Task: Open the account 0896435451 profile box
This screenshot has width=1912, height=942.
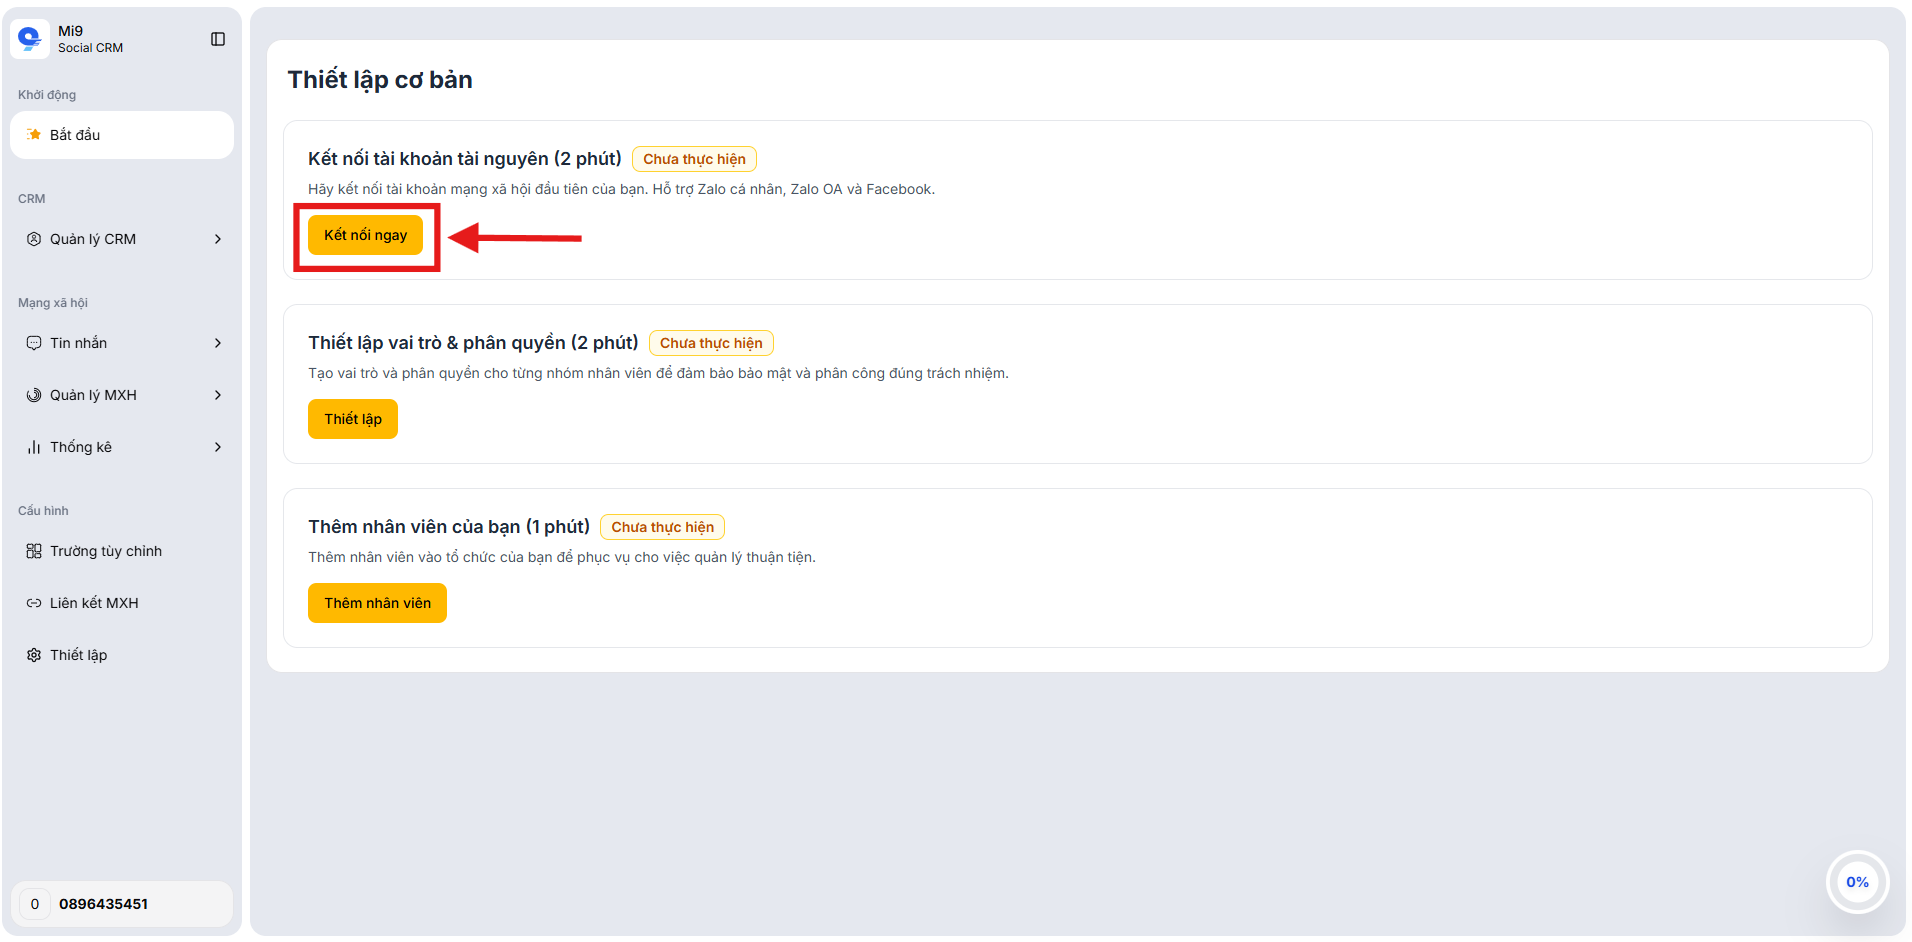Action: 122,904
